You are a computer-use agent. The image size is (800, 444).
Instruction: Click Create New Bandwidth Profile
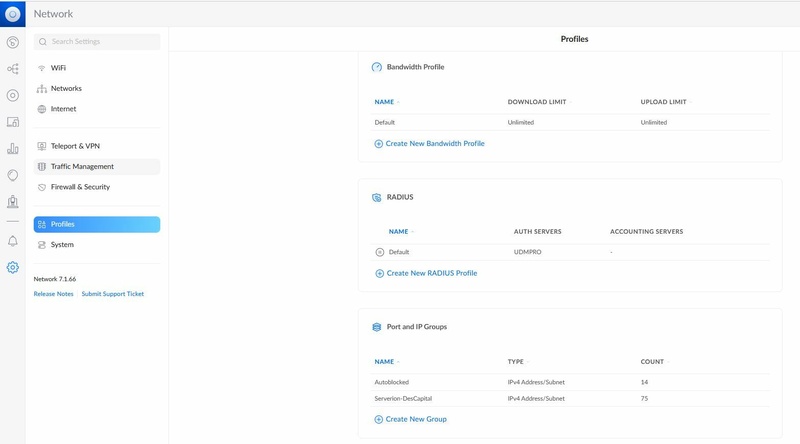[435, 144]
